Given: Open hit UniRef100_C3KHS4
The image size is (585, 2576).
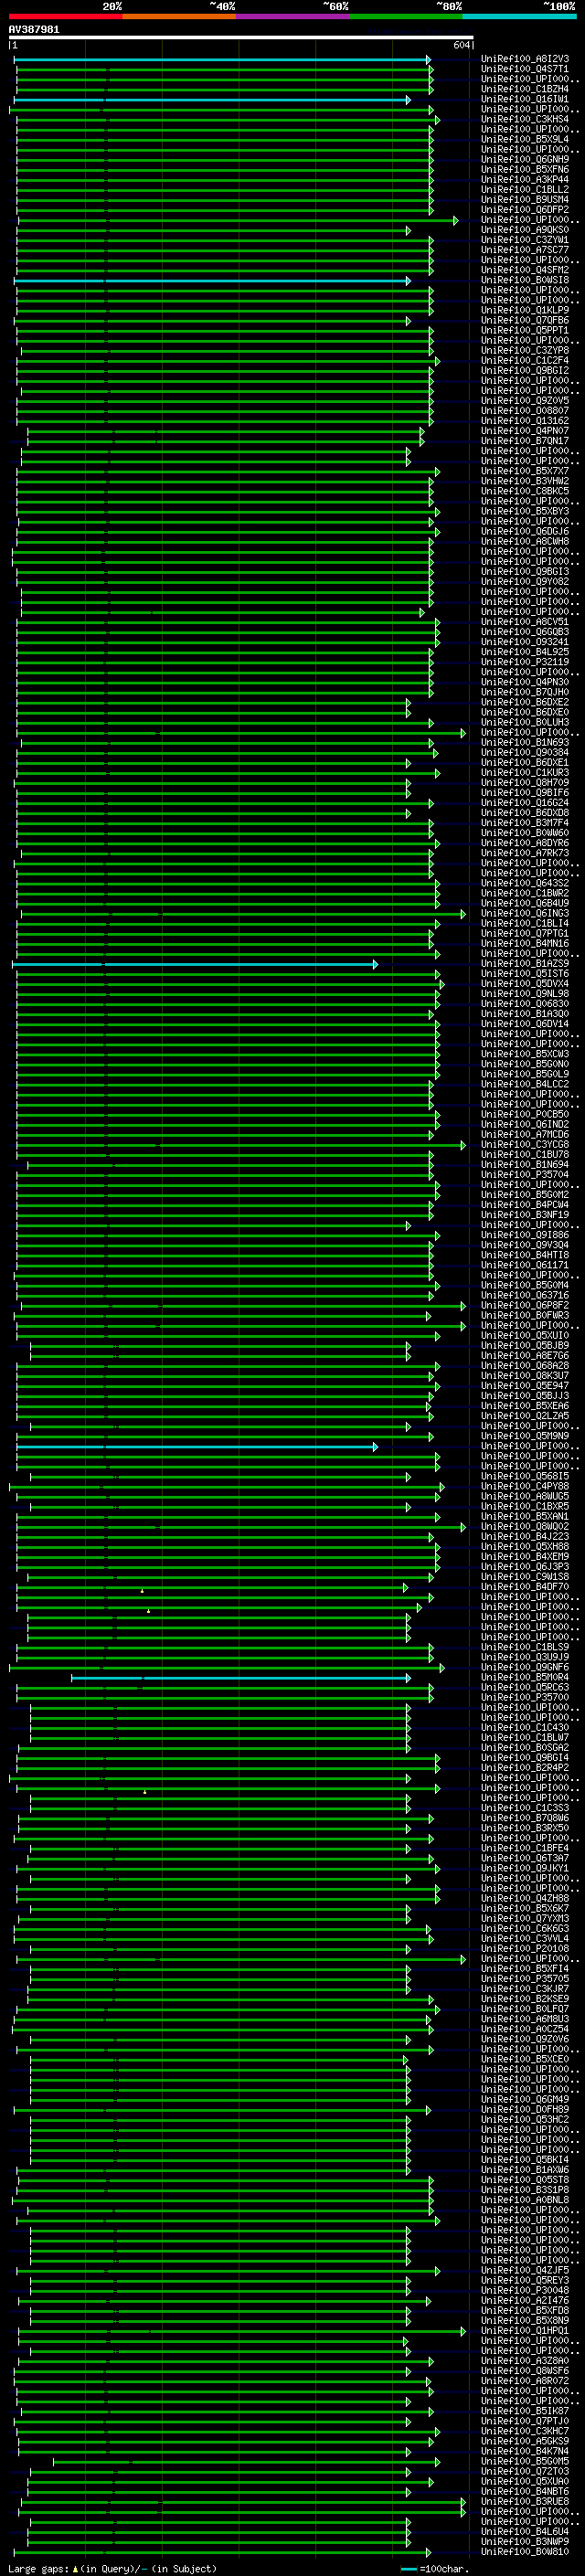Looking at the screenshot, I should (x=525, y=119).
